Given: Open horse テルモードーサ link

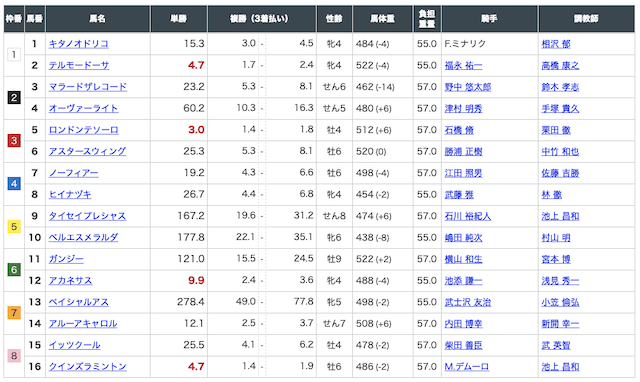Looking at the screenshot, I should 79,65.
